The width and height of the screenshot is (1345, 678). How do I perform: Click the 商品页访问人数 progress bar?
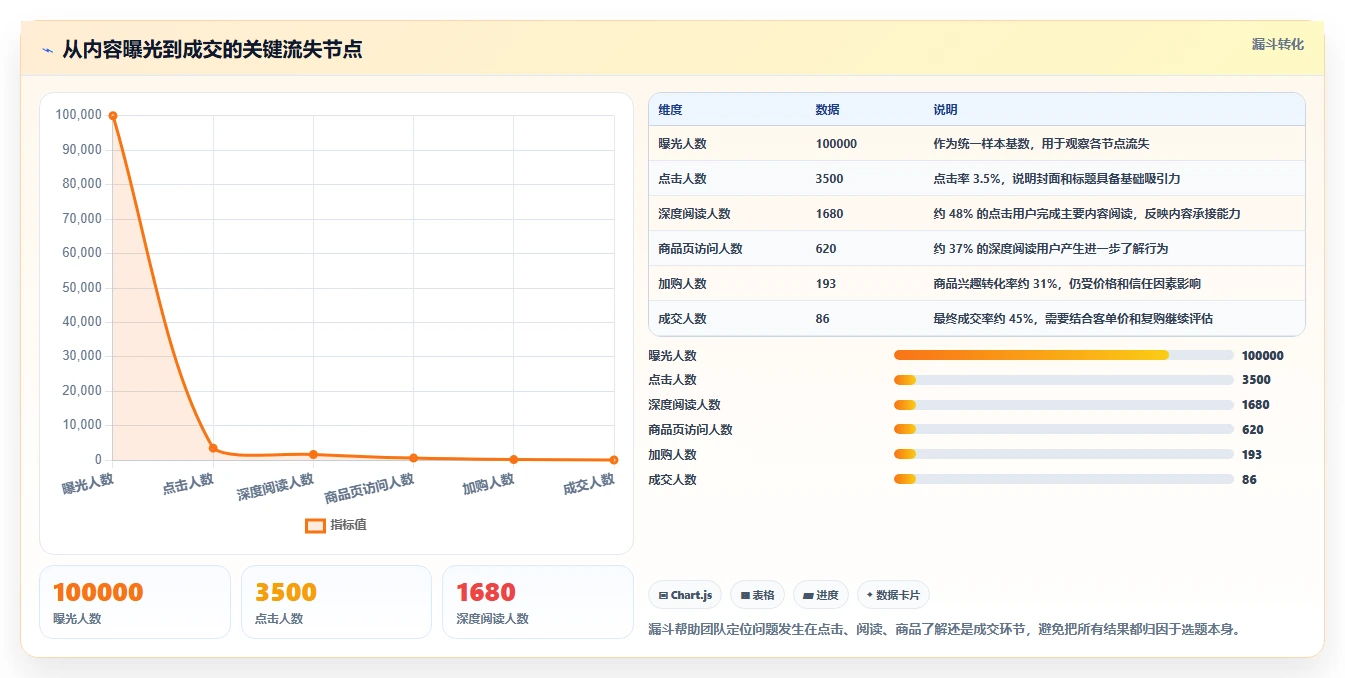(x=1063, y=430)
